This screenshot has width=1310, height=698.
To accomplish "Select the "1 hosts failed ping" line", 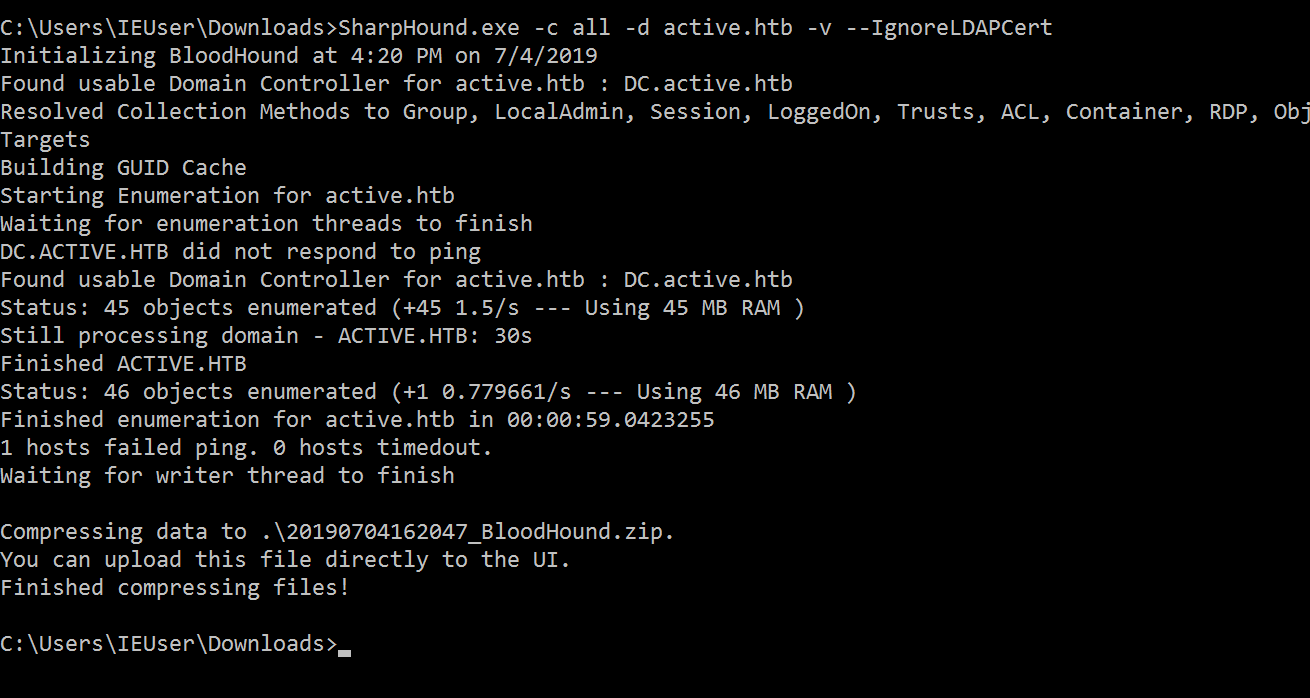I will click(x=246, y=447).
